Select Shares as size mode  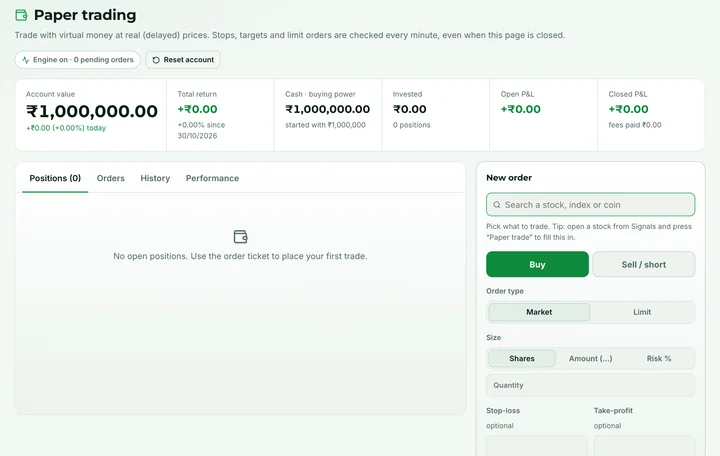coord(522,358)
